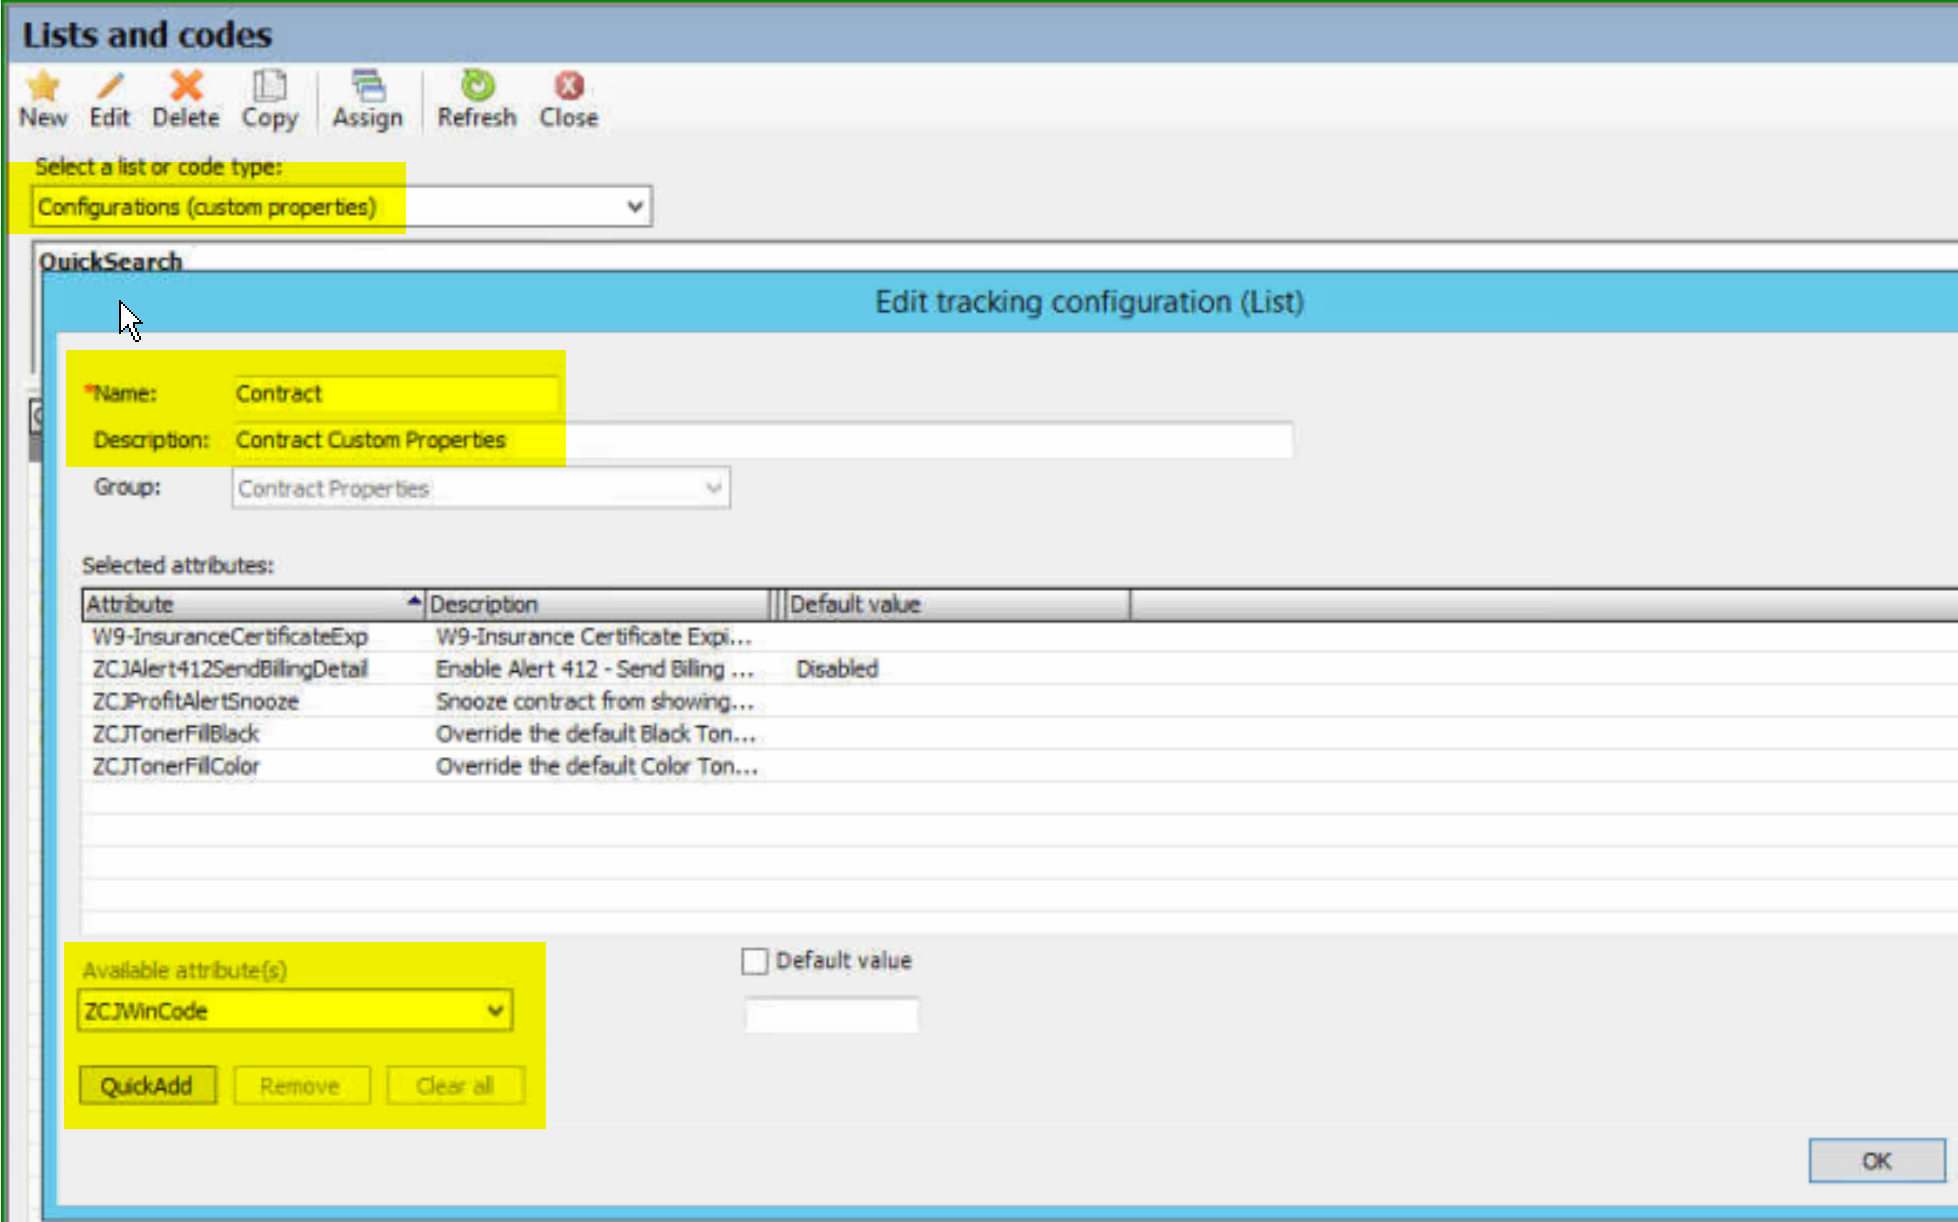Select the ZCJTonerFillColor attribute row
This screenshot has width=1958, height=1222.
pos(1019,767)
